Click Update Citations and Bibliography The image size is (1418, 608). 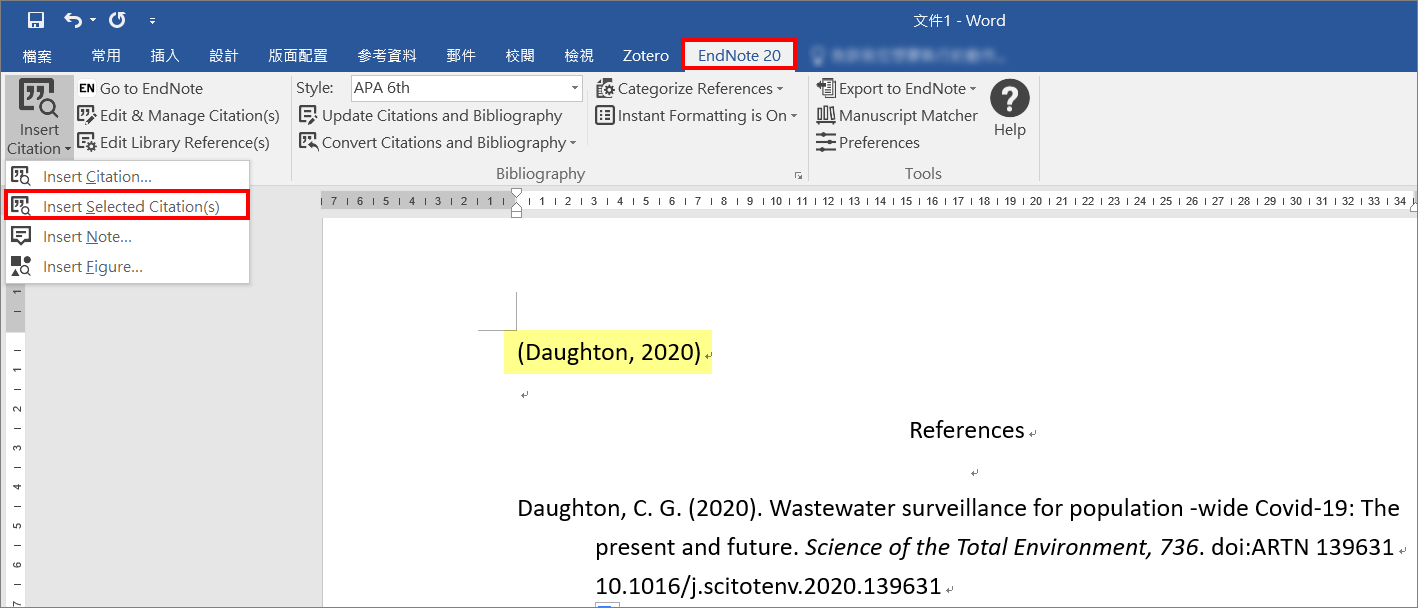coord(431,116)
